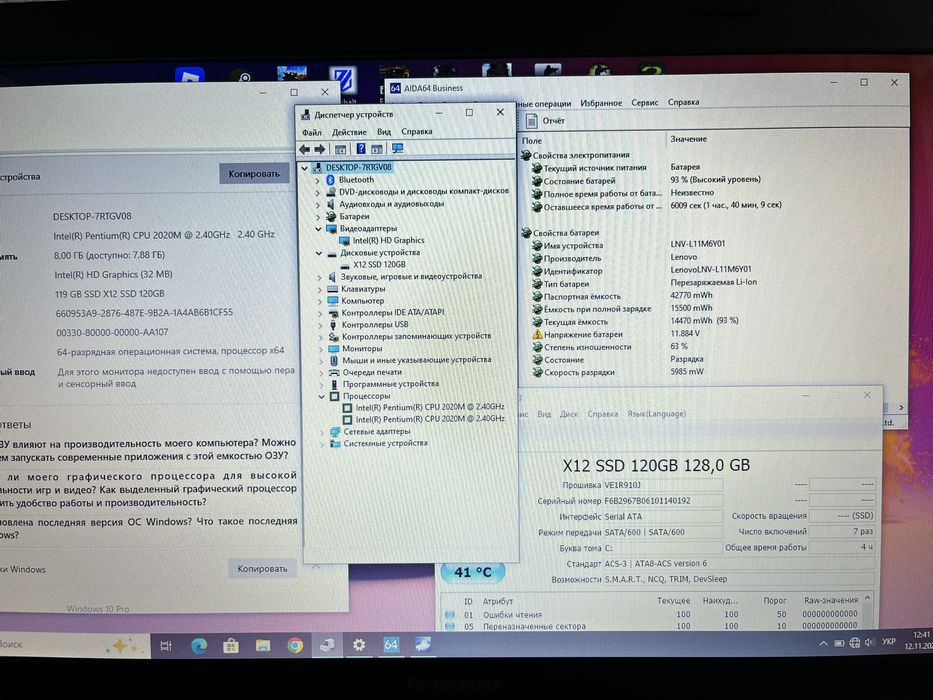
Task: Click the disk info app icon on the taskbar
Action: point(423,645)
